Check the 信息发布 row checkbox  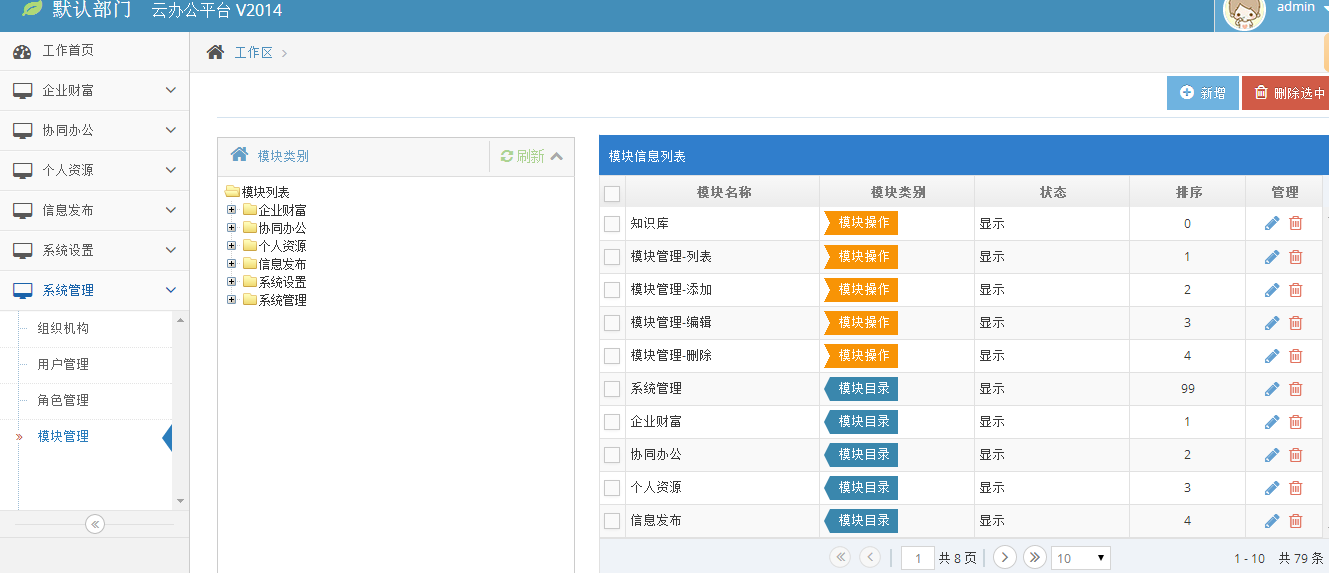(612, 521)
